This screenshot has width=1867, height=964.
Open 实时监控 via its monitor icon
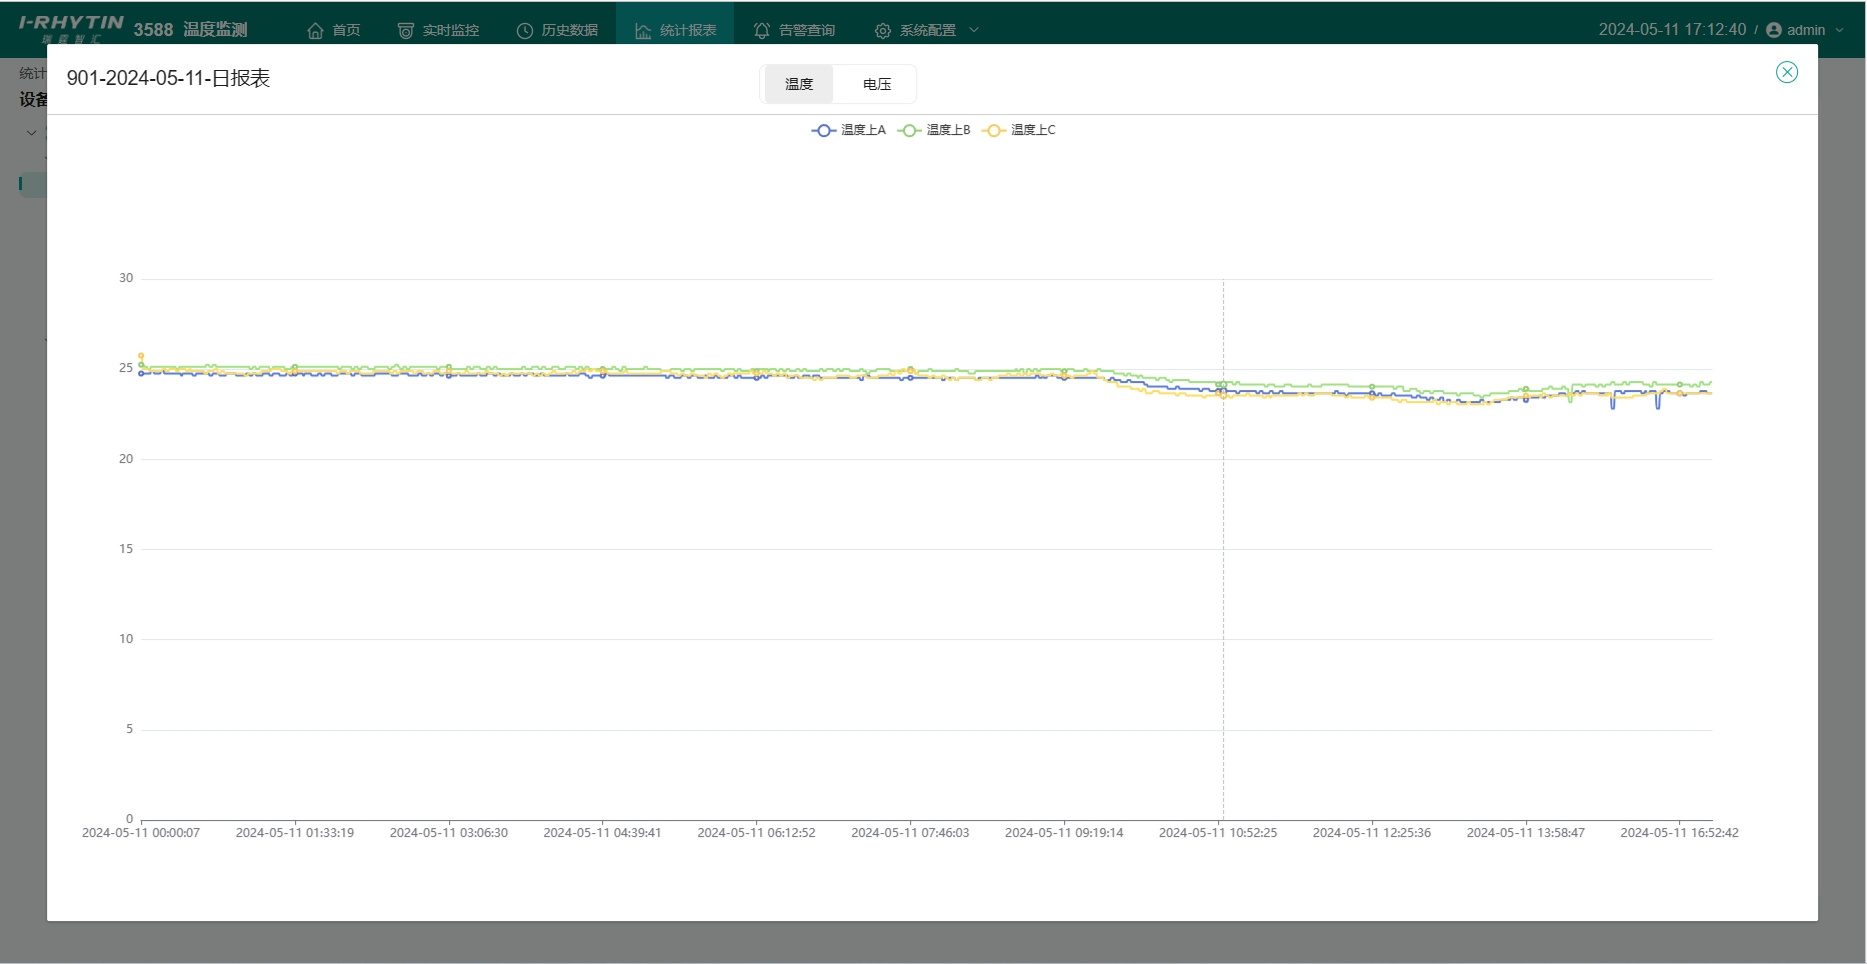[405, 30]
